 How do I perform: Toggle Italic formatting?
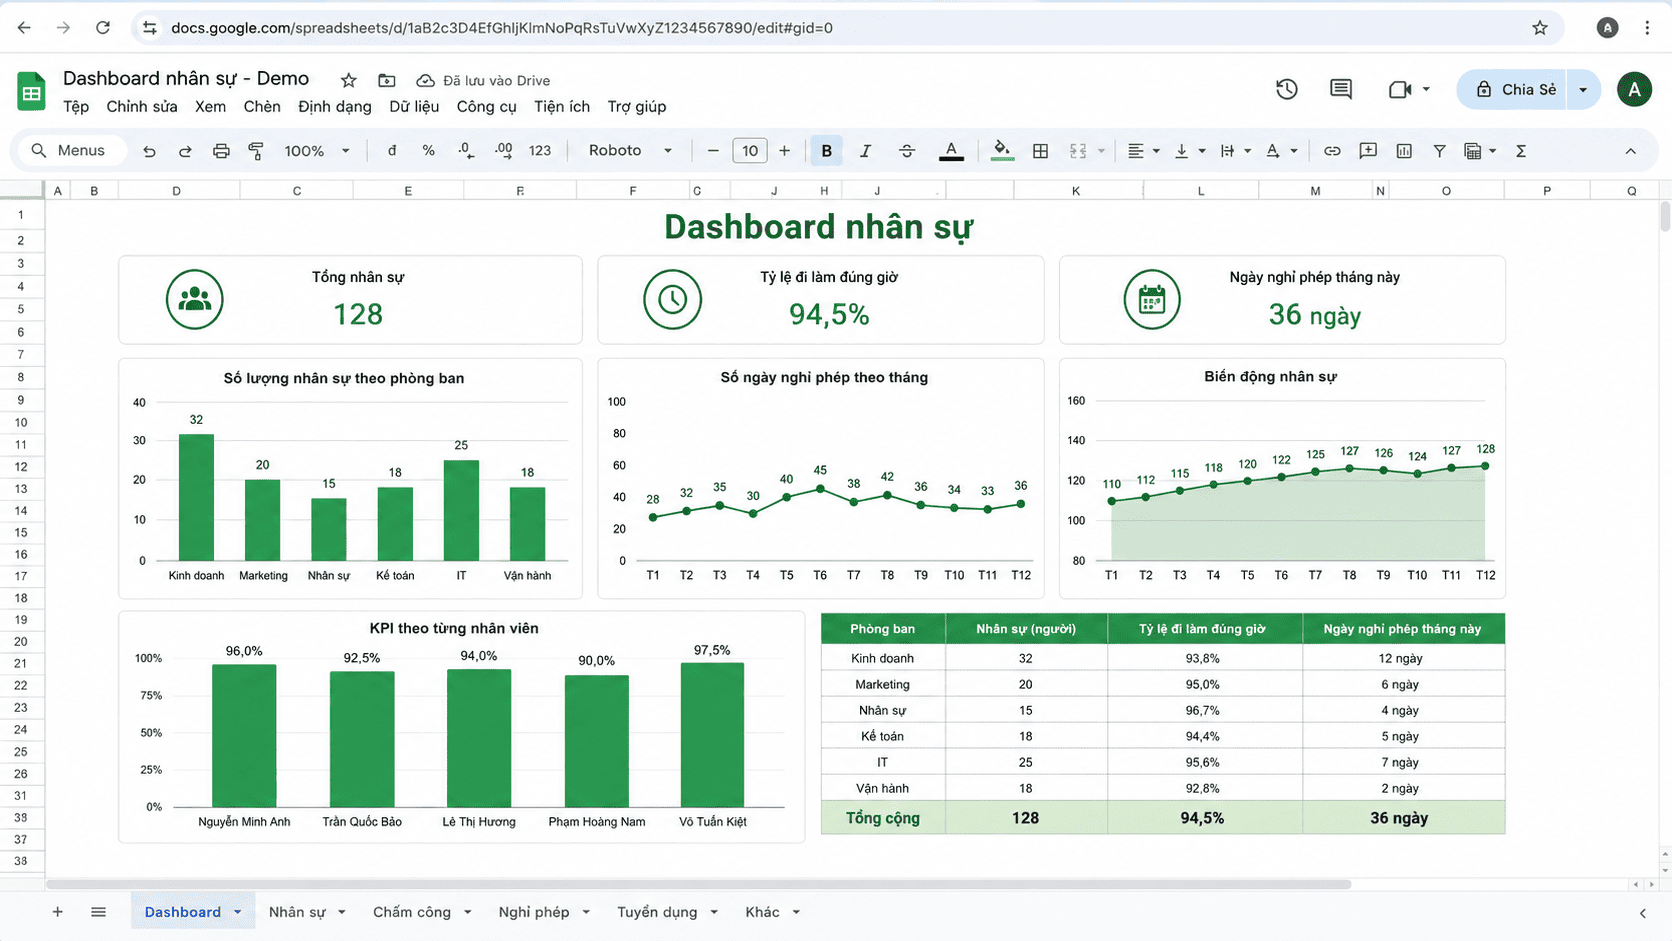[x=865, y=151]
